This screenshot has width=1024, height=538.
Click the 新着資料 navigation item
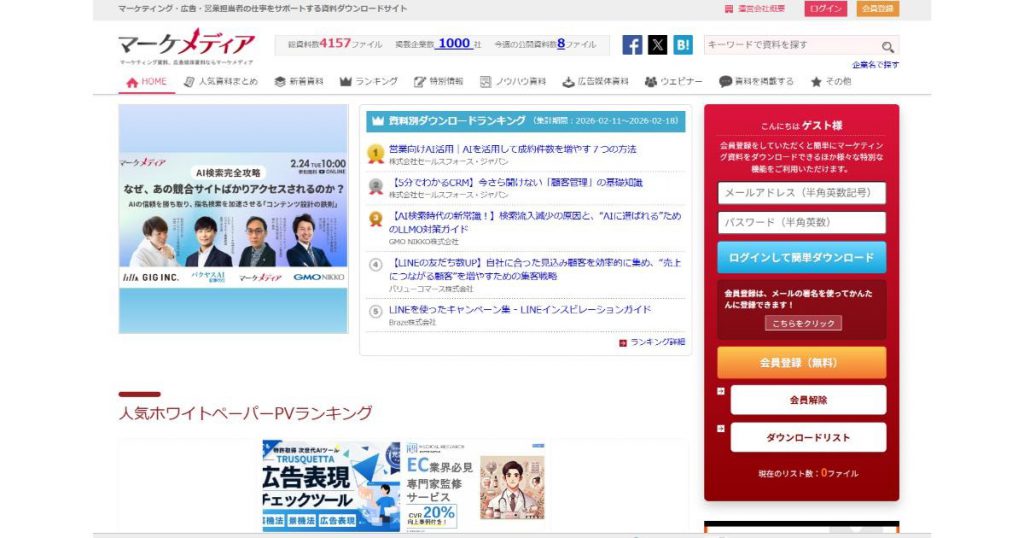pos(299,82)
